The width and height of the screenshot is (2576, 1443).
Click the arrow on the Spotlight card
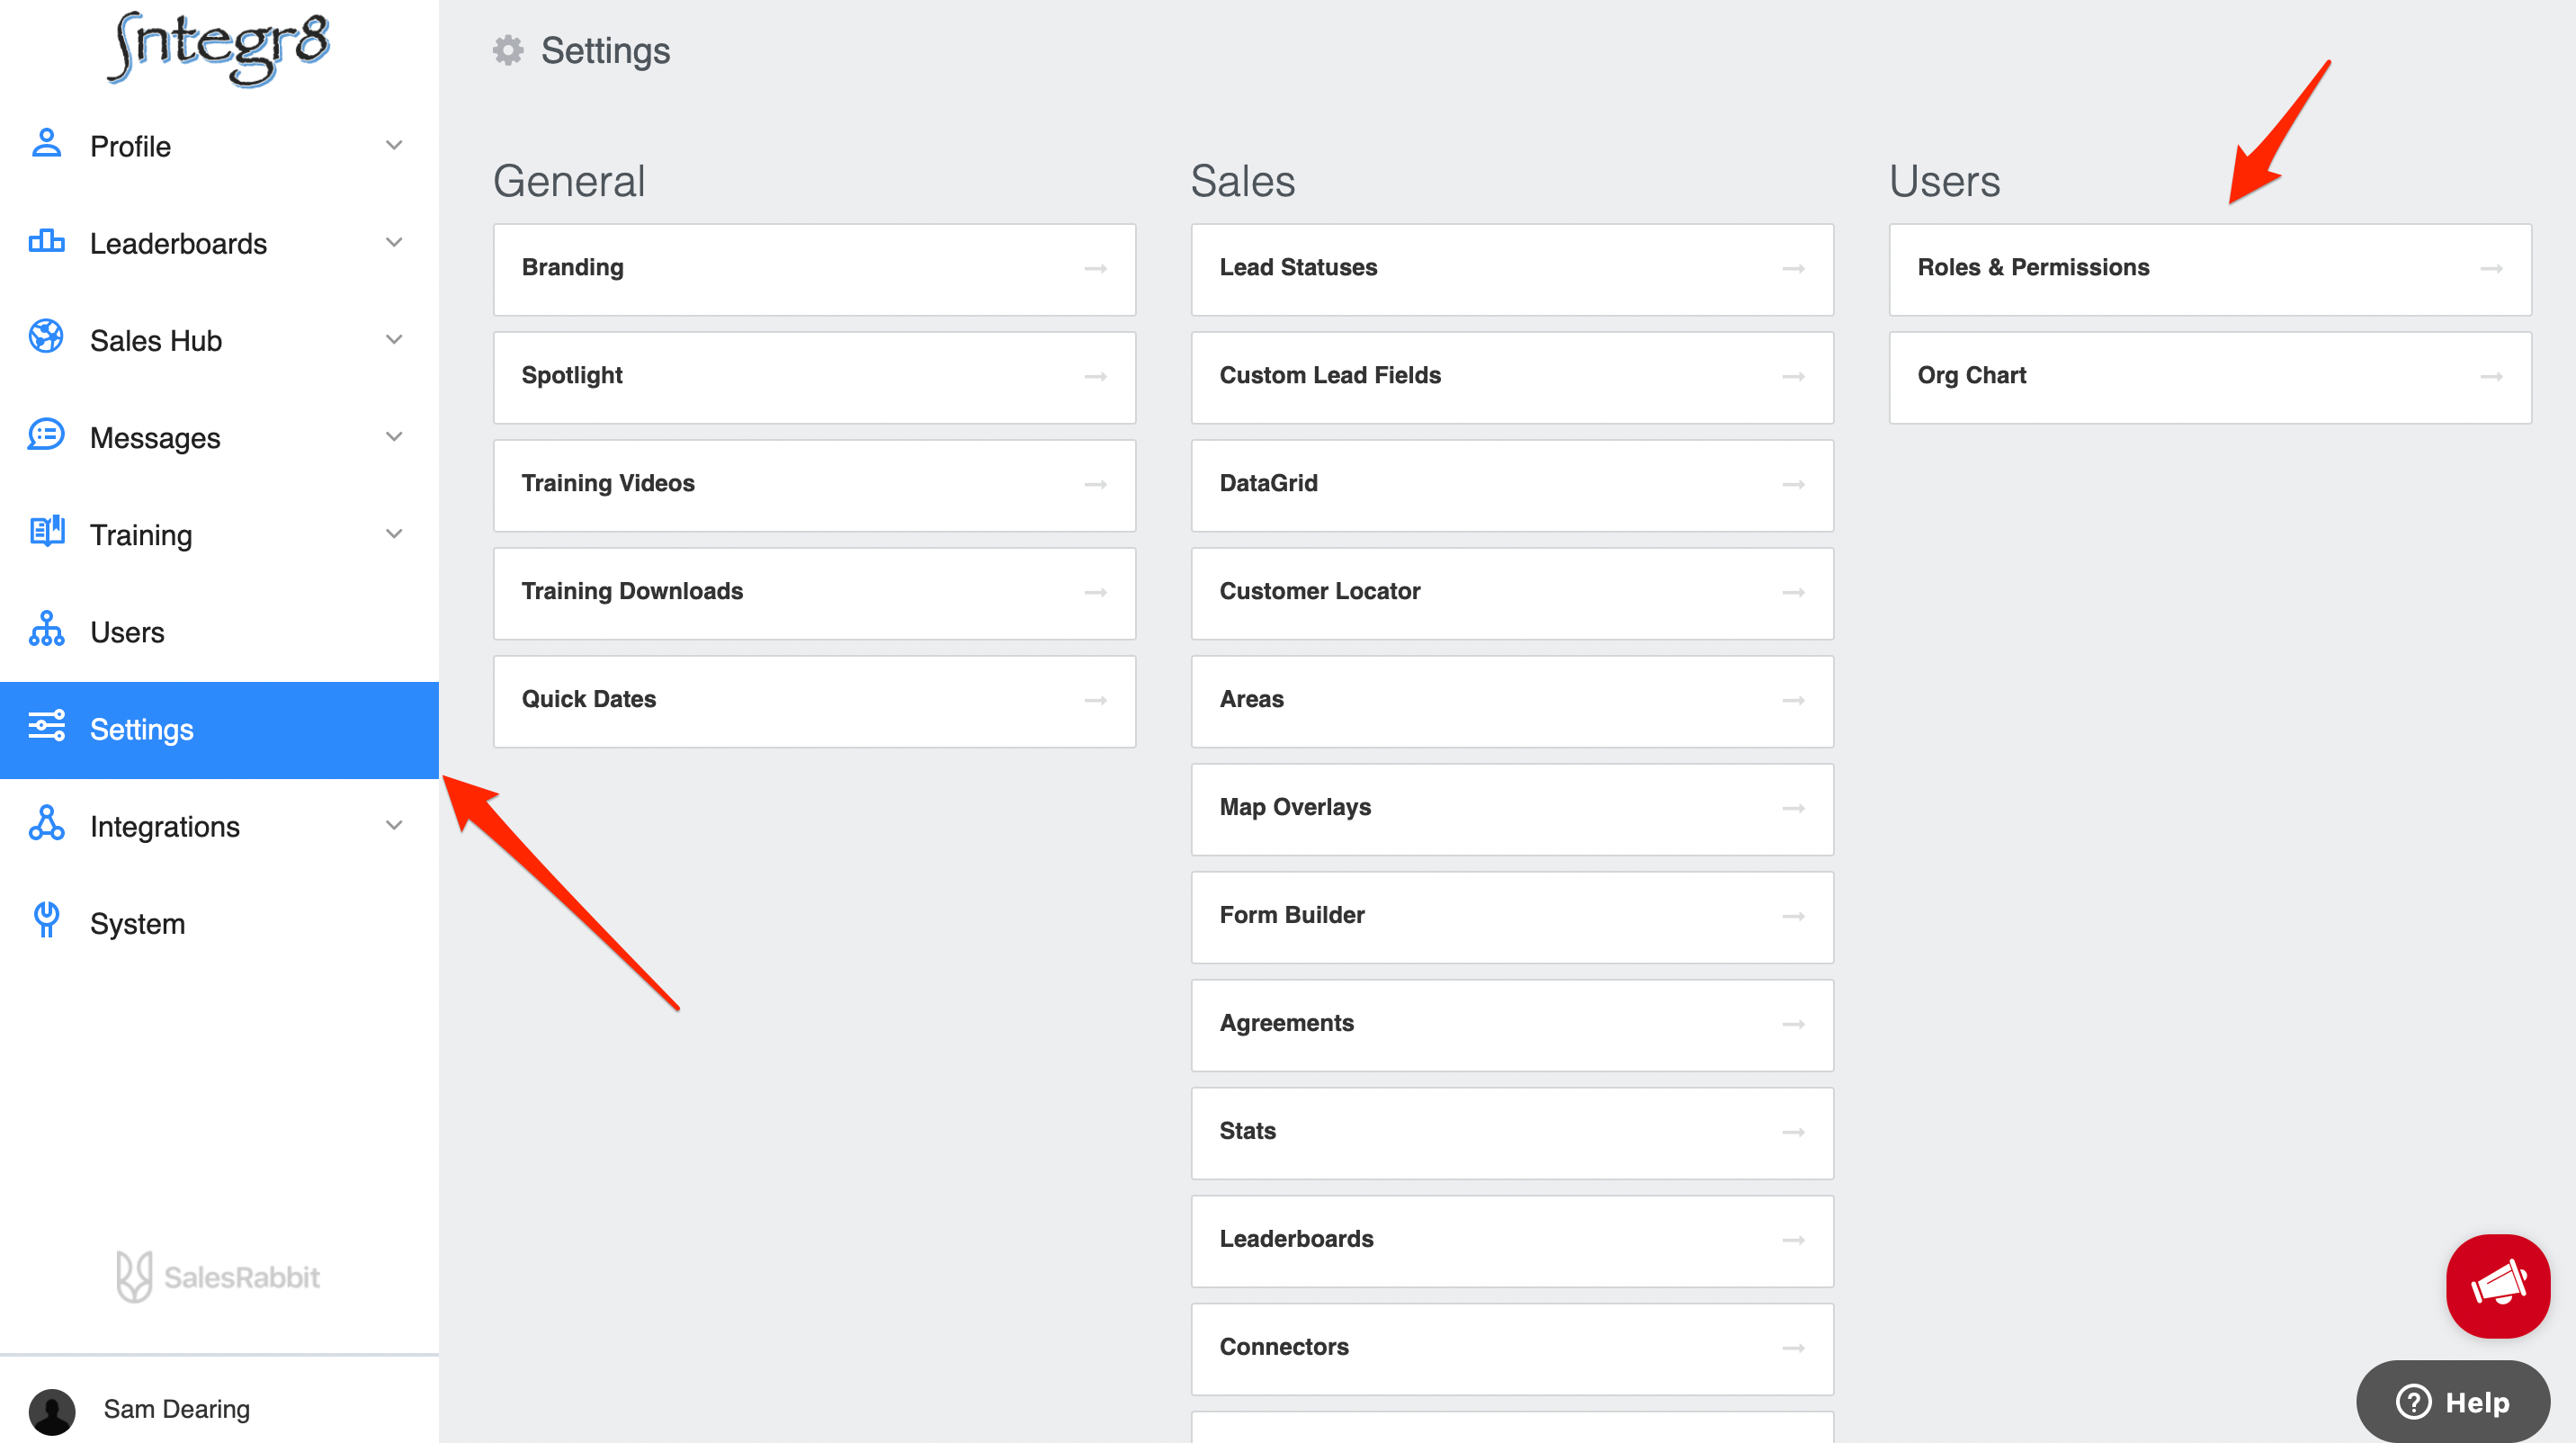(1095, 377)
